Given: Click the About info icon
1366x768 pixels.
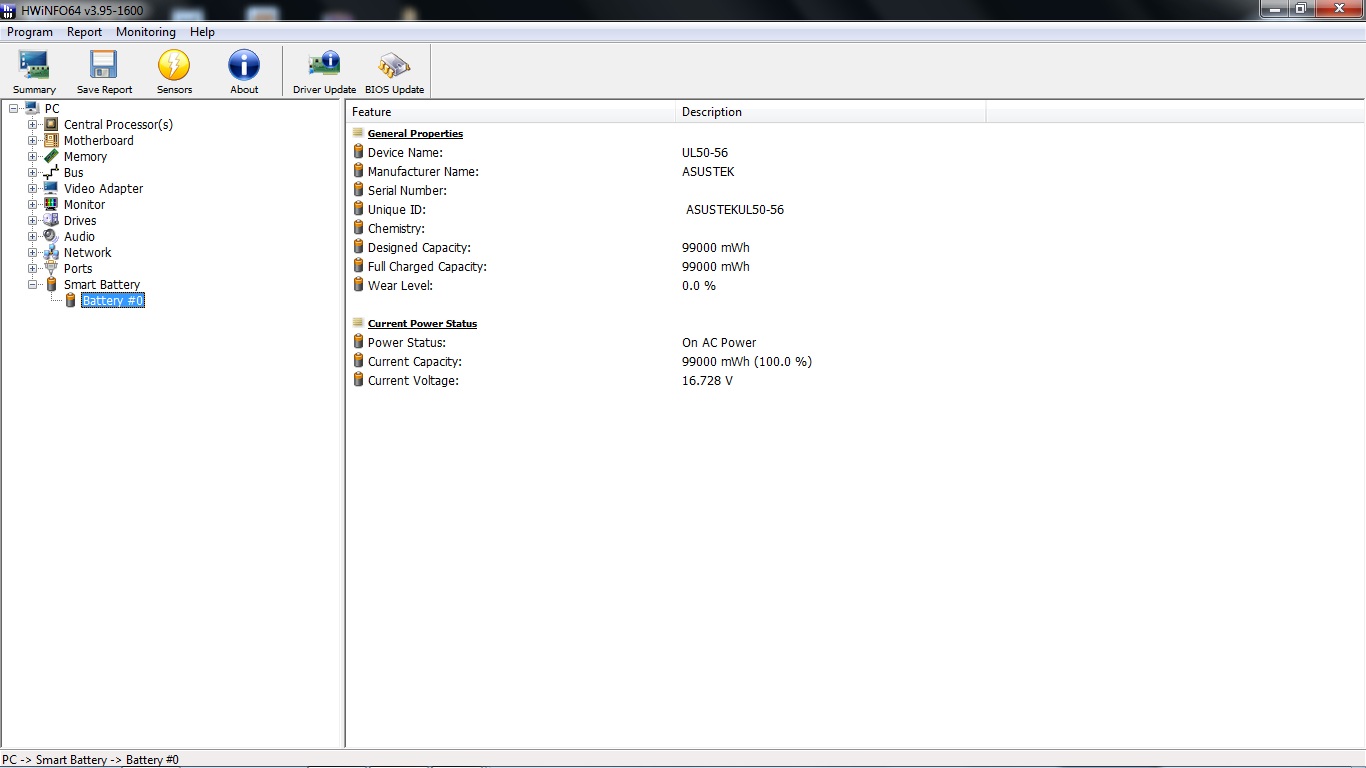Looking at the screenshot, I should (244, 65).
